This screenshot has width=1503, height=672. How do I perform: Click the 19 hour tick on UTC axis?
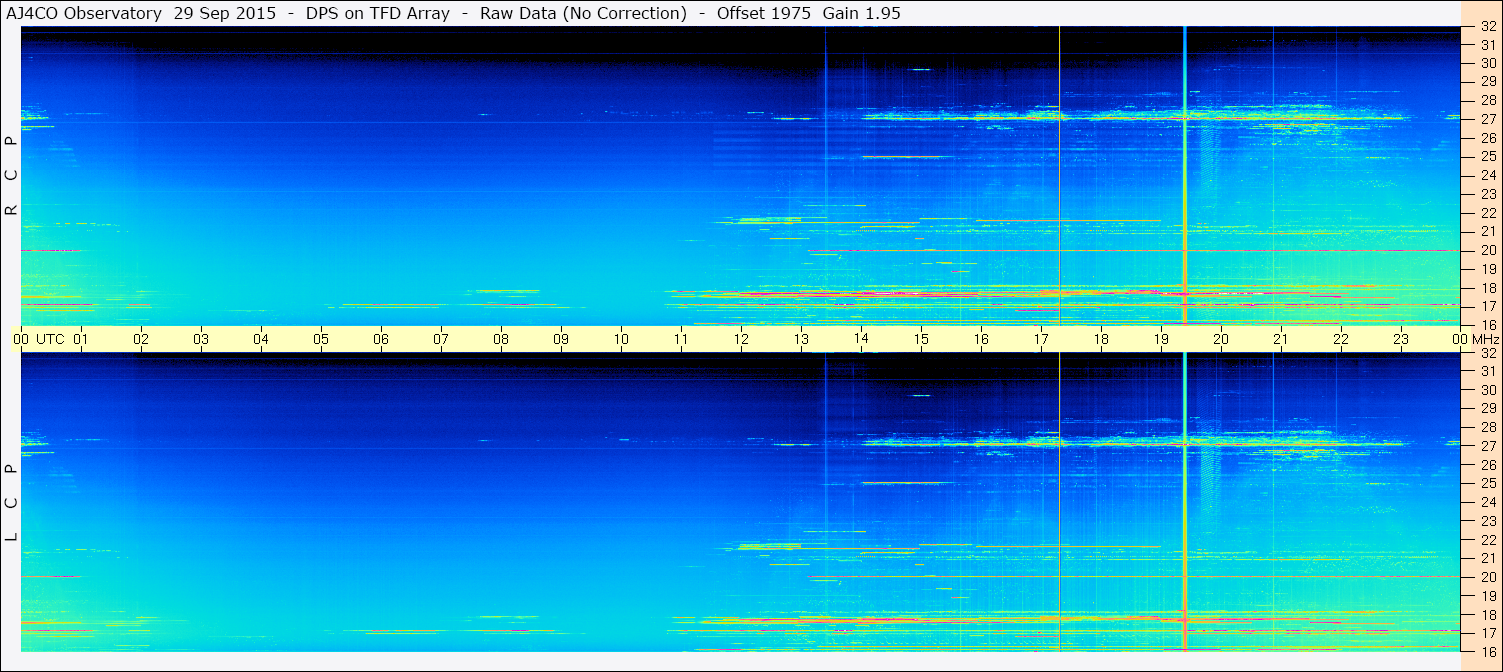[x=1160, y=339]
